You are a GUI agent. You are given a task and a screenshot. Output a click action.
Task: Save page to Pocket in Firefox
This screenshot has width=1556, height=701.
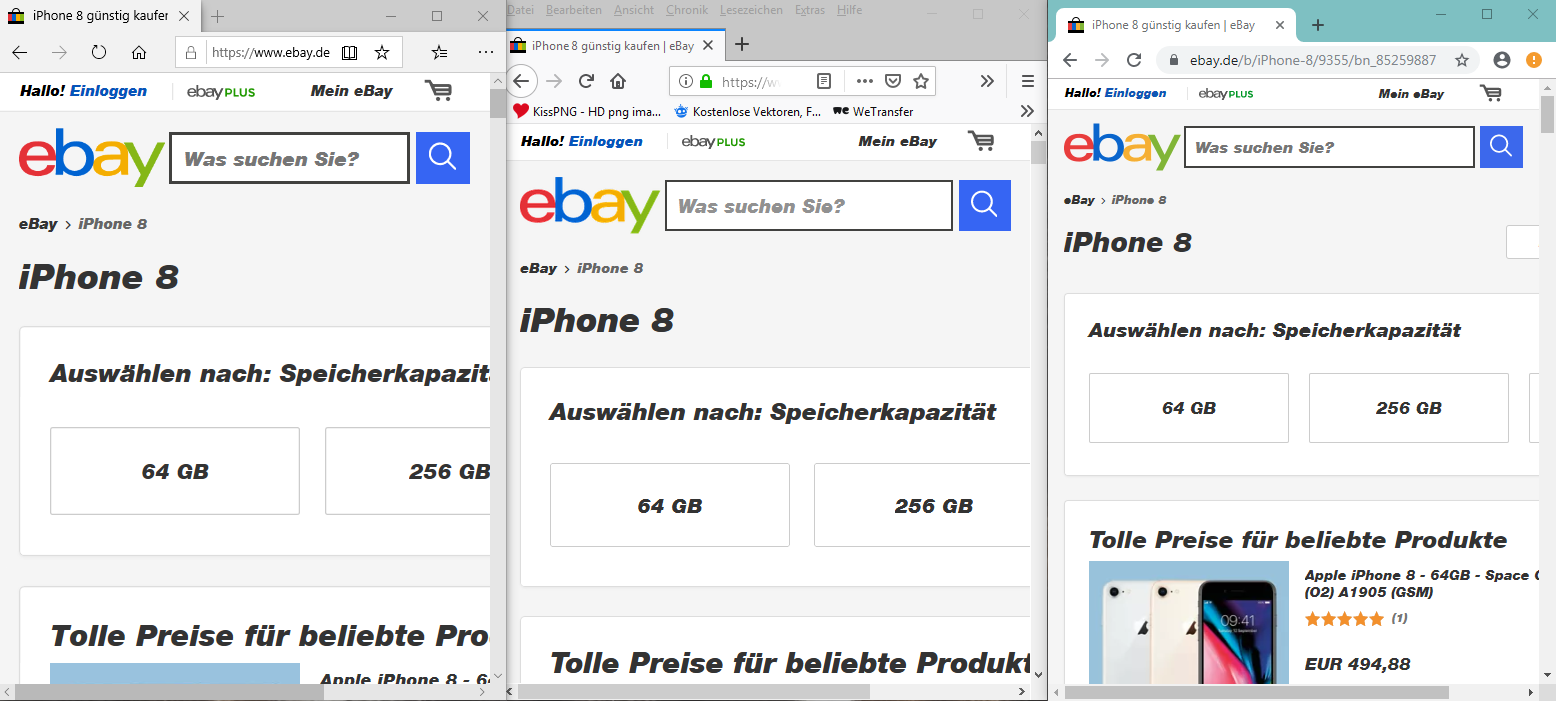click(894, 81)
